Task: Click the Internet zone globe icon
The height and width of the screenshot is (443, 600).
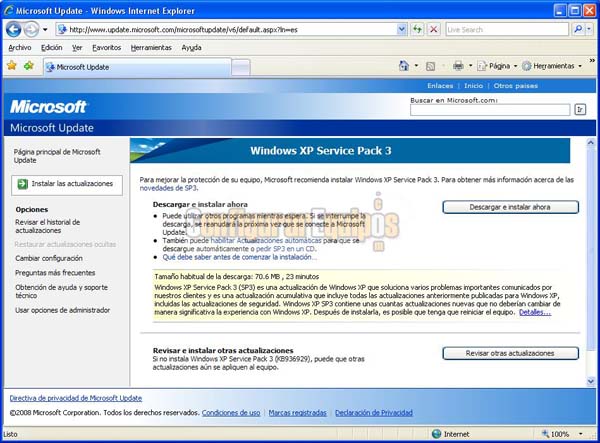Action: click(x=436, y=434)
